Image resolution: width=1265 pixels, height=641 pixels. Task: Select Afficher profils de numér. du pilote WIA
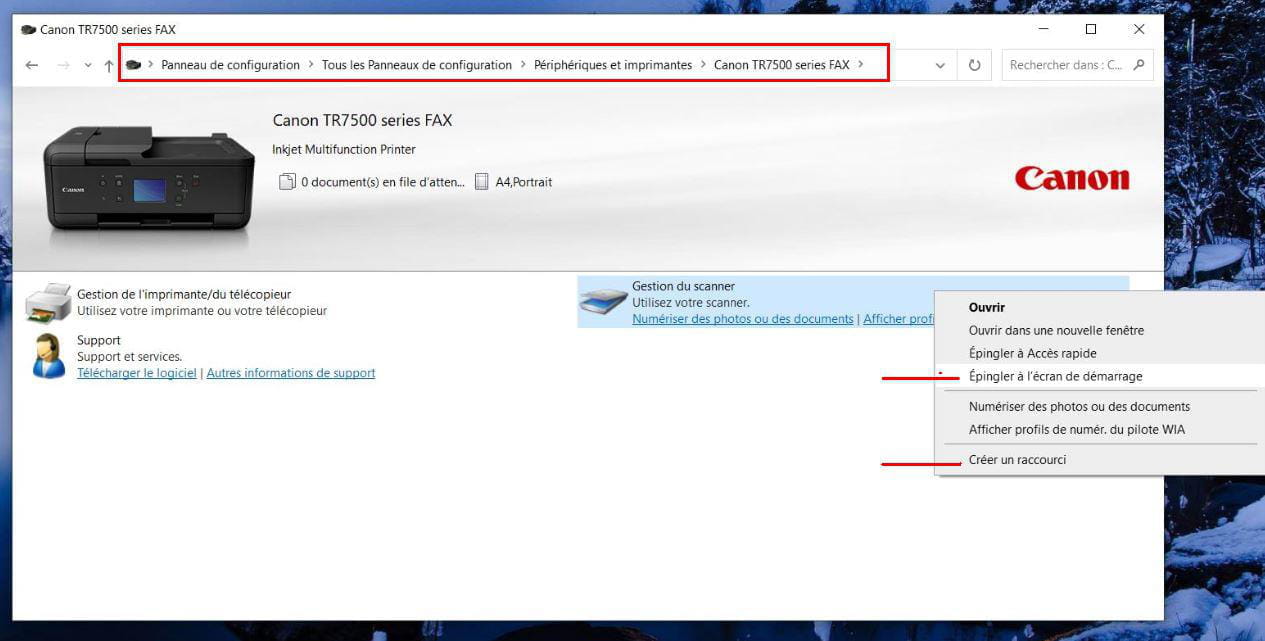click(1100, 430)
